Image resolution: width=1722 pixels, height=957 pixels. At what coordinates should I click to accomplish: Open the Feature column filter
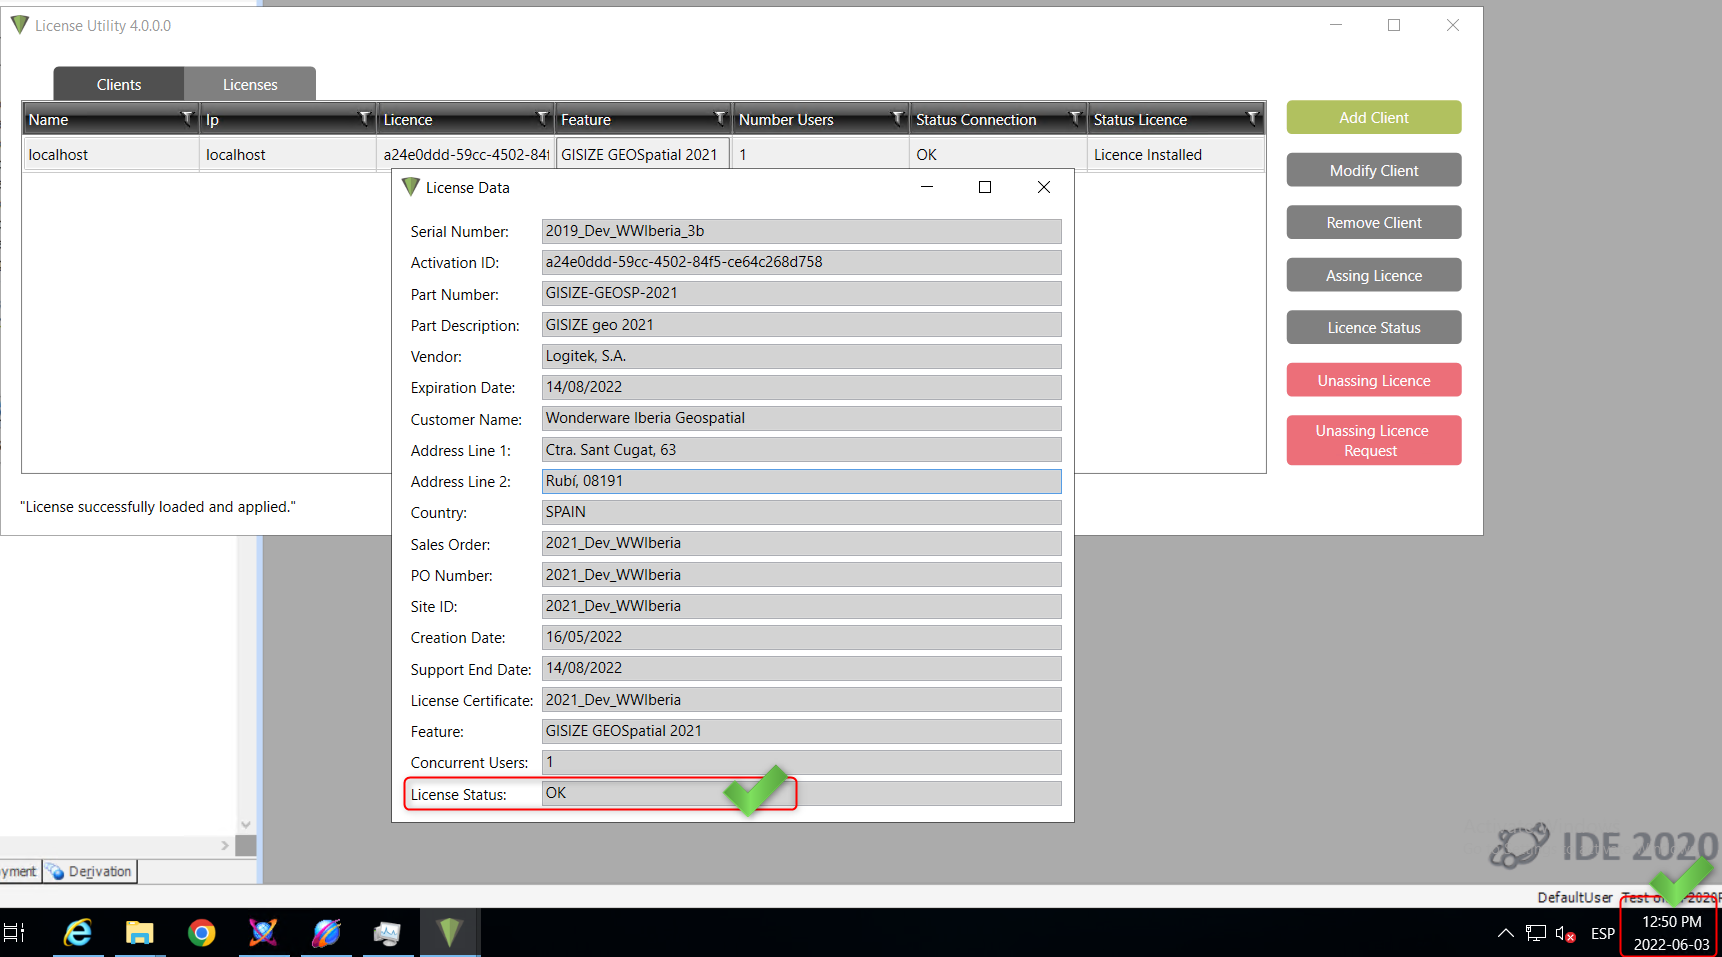click(x=720, y=118)
